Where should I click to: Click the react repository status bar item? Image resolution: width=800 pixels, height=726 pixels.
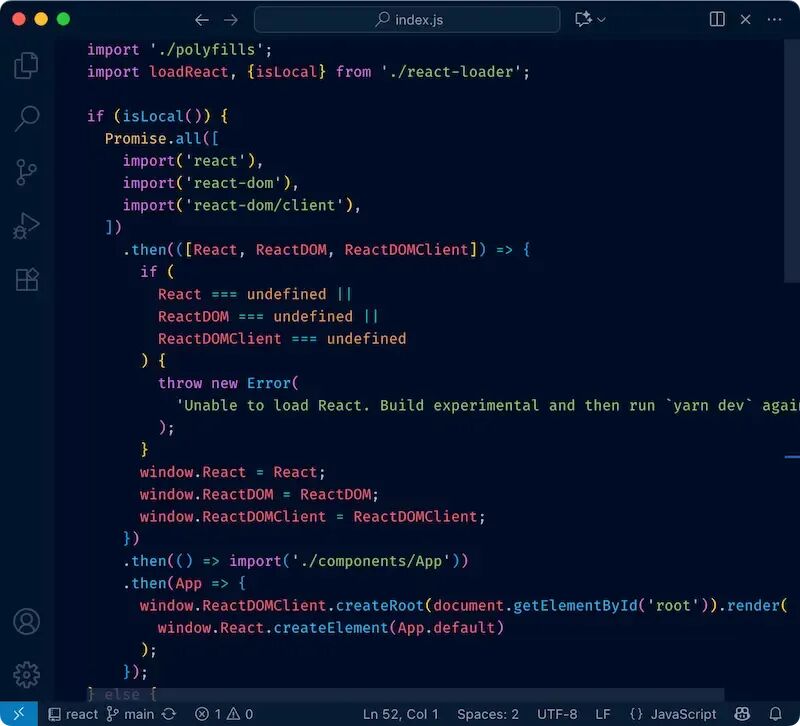click(x=73, y=714)
